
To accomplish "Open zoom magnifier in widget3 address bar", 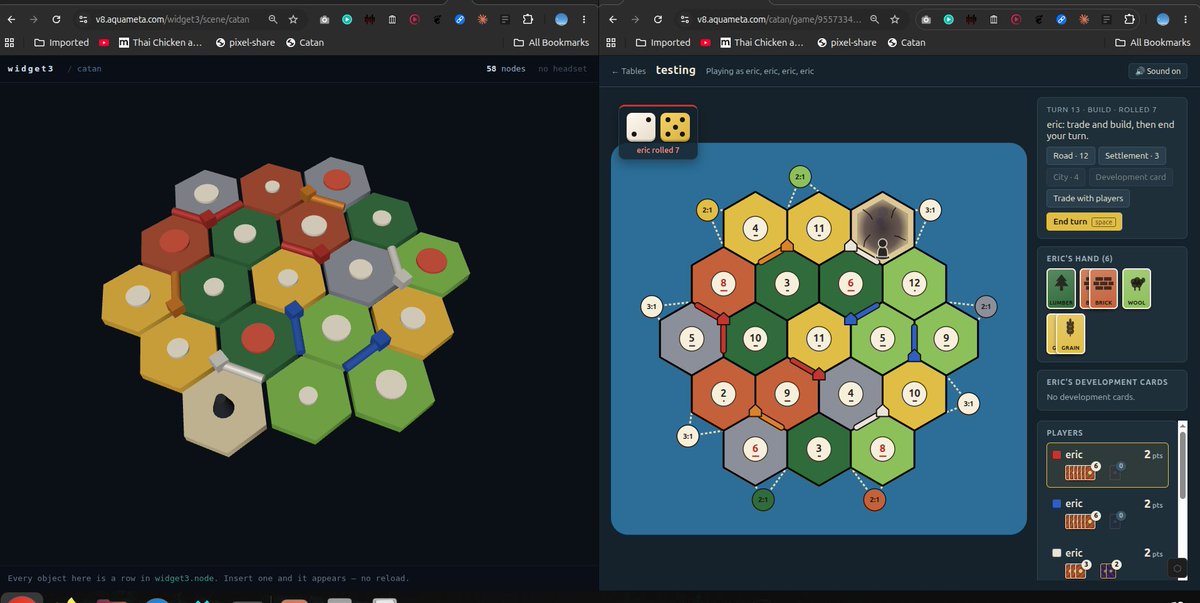I will [272, 19].
